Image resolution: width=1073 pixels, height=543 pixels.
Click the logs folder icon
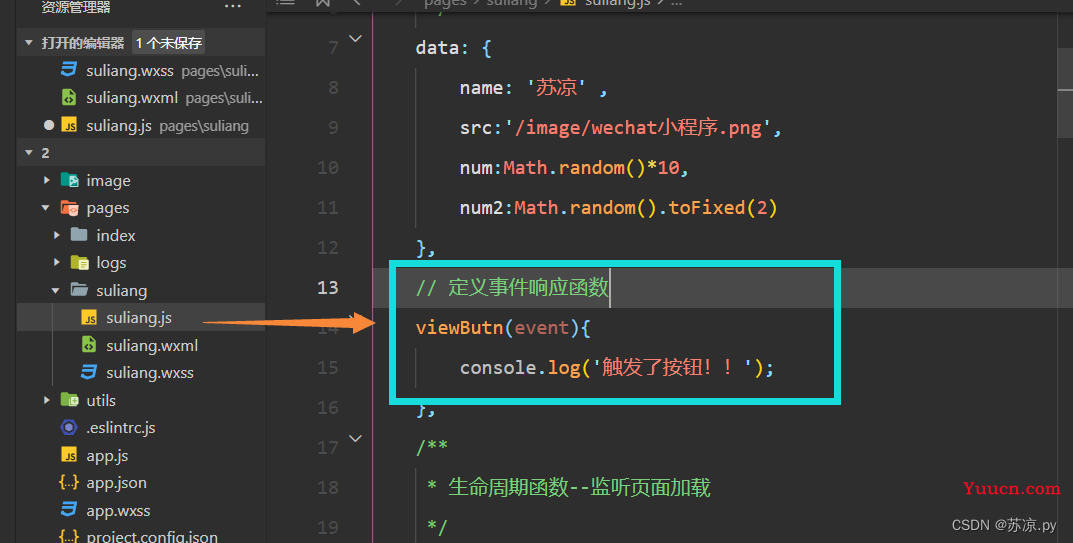click(x=79, y=262)
